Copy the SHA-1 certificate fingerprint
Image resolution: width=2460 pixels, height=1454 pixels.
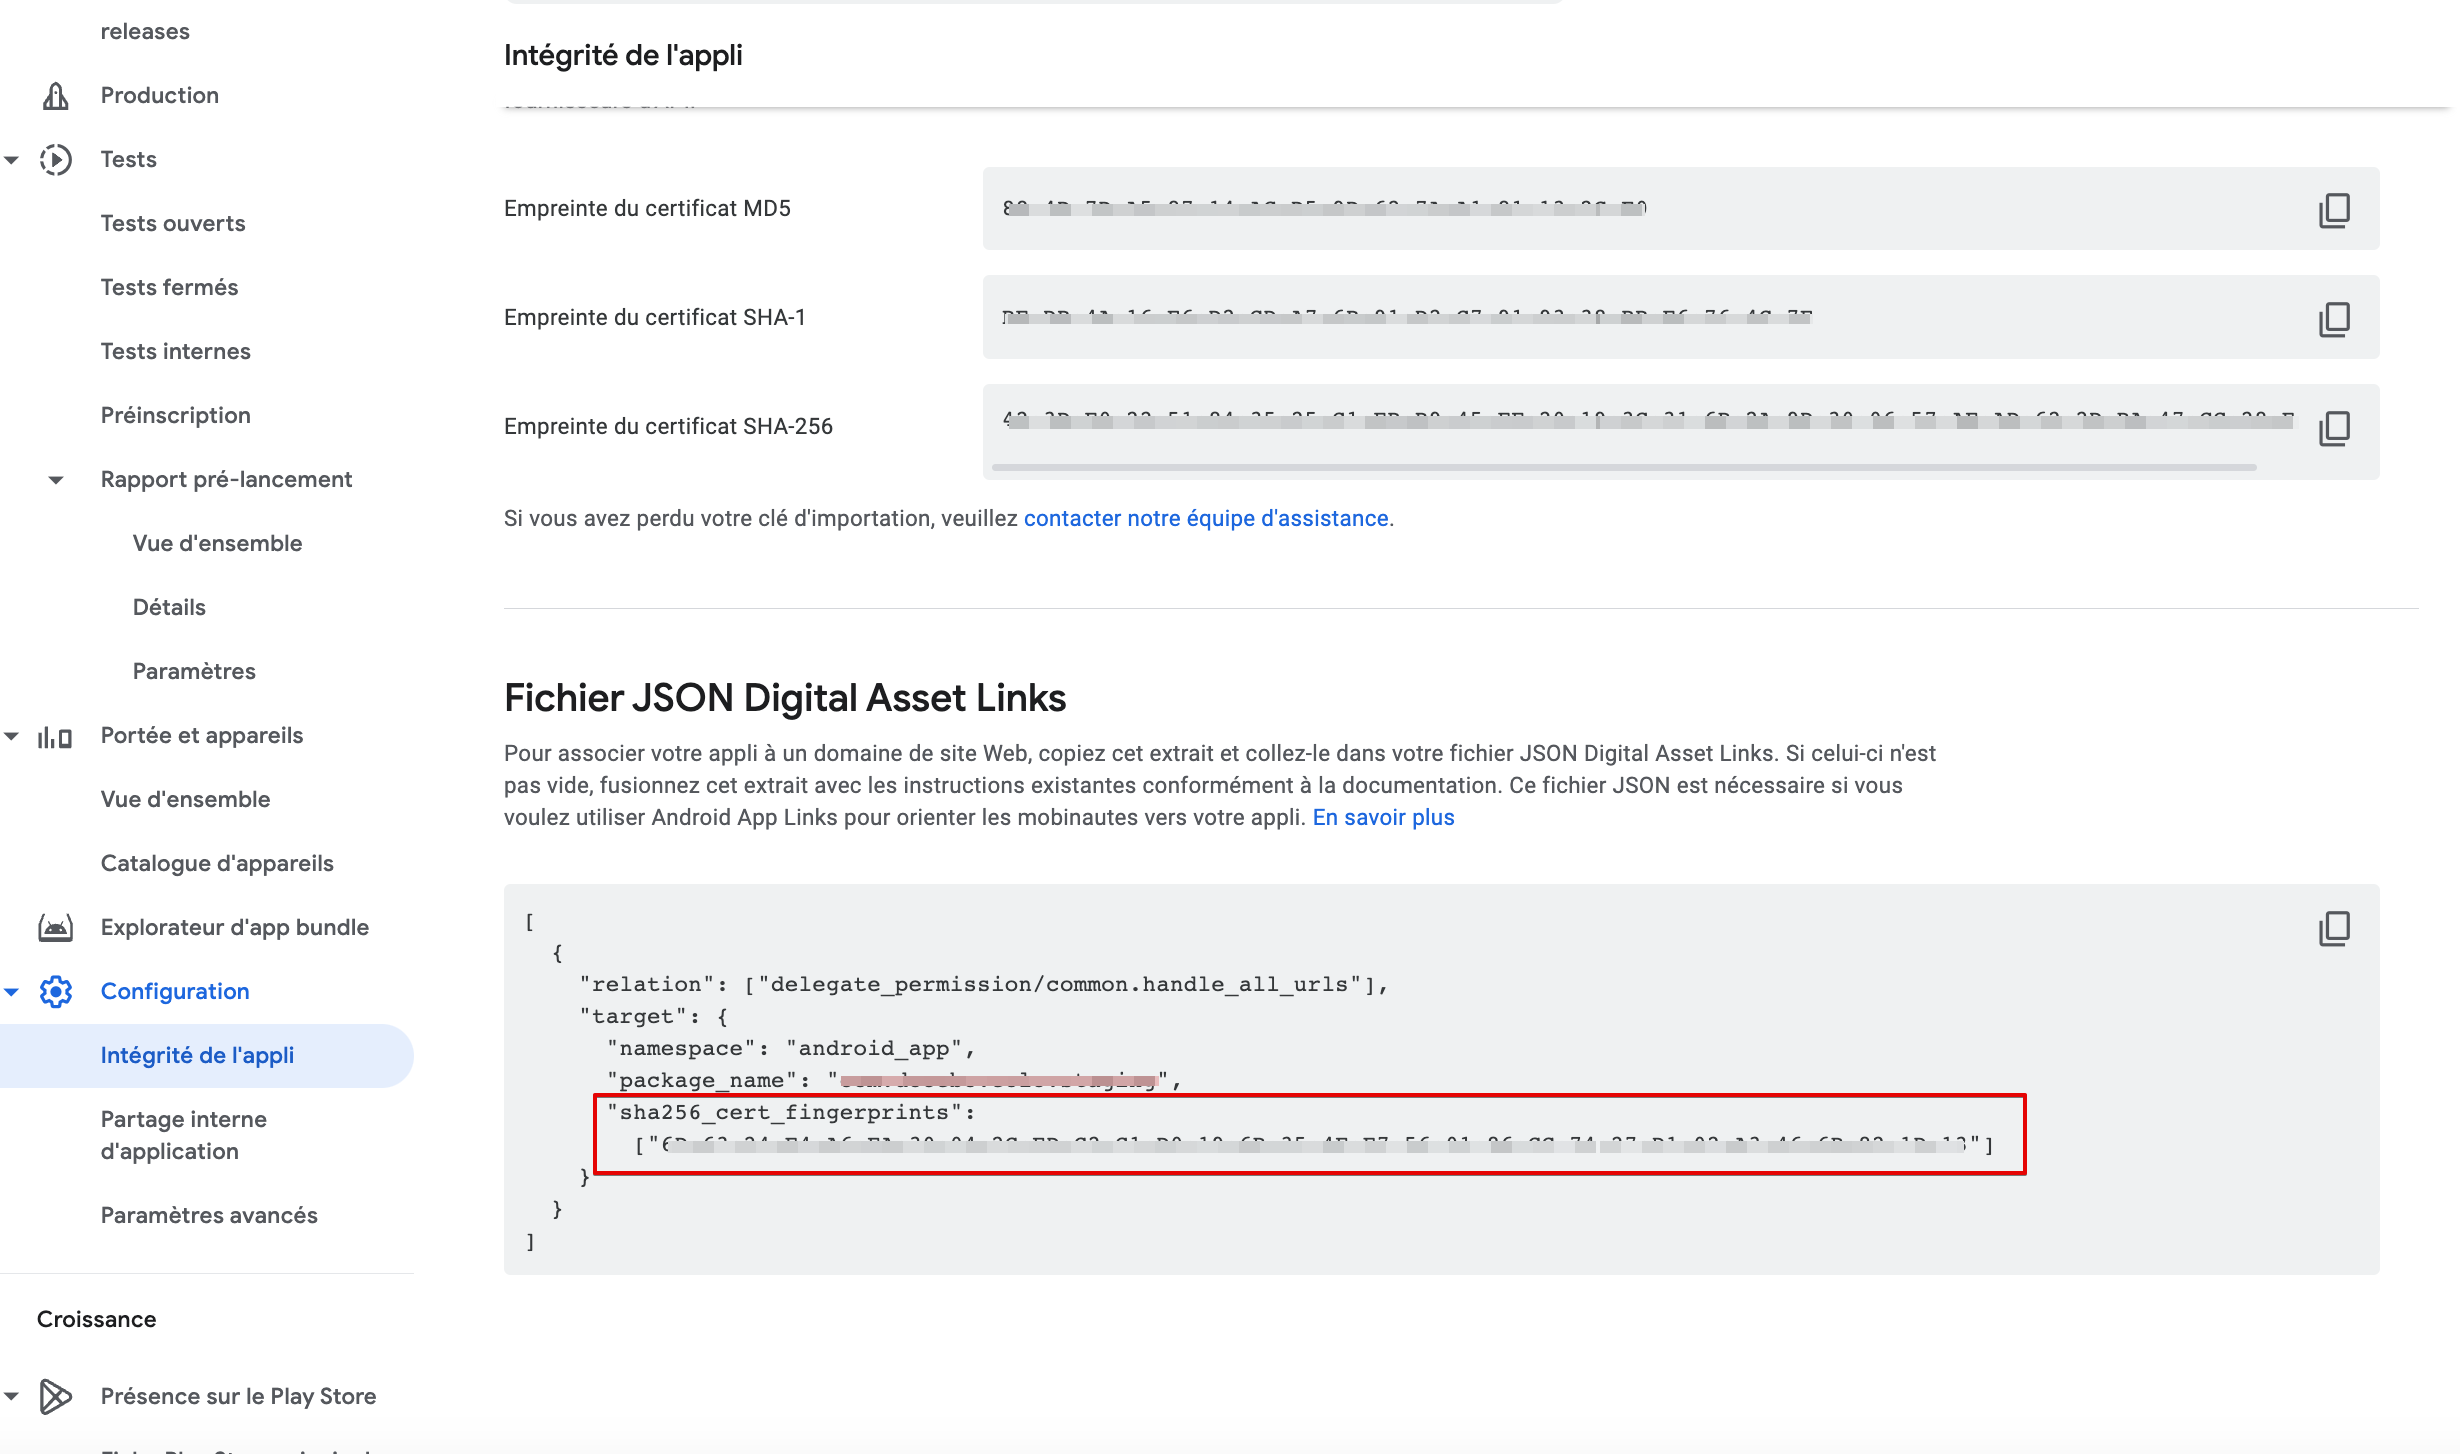click(2334, 319)
